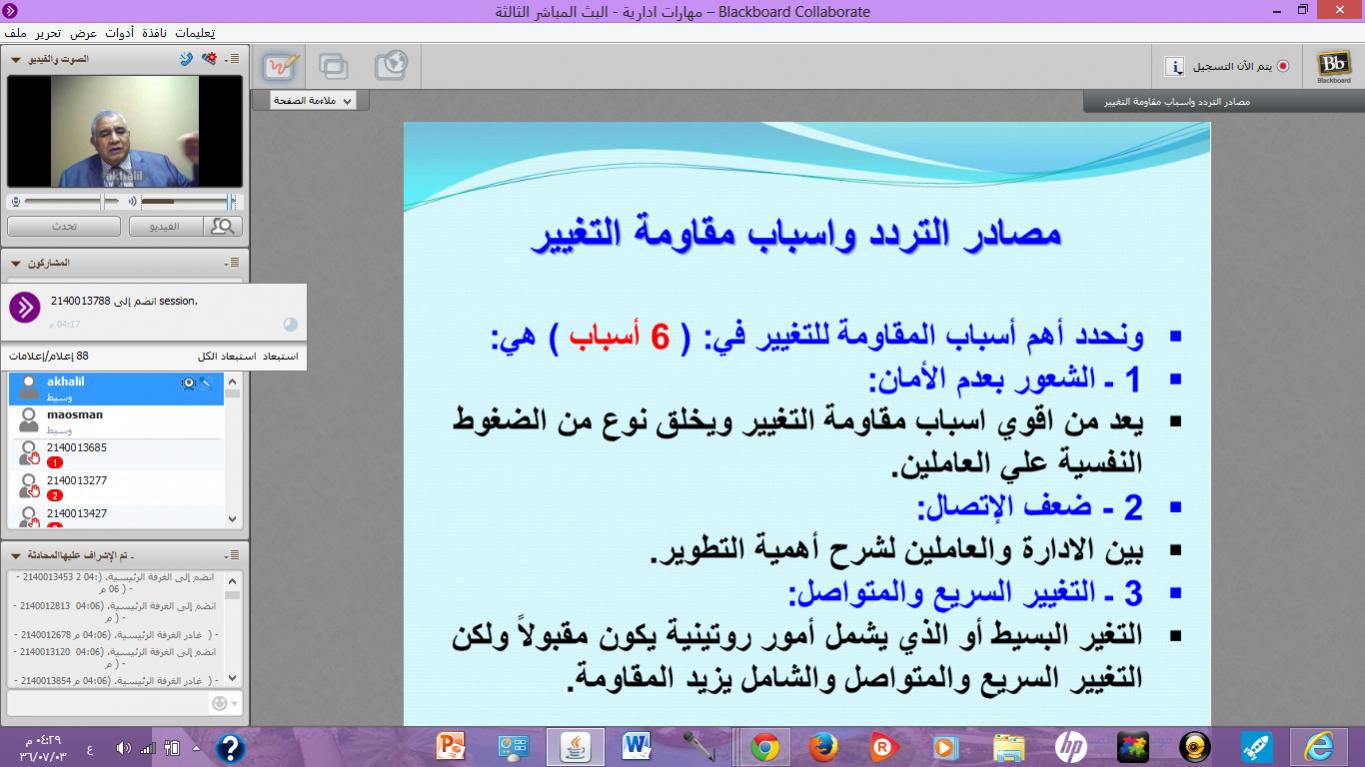Open audio and video panel options menu

[232, 59]
